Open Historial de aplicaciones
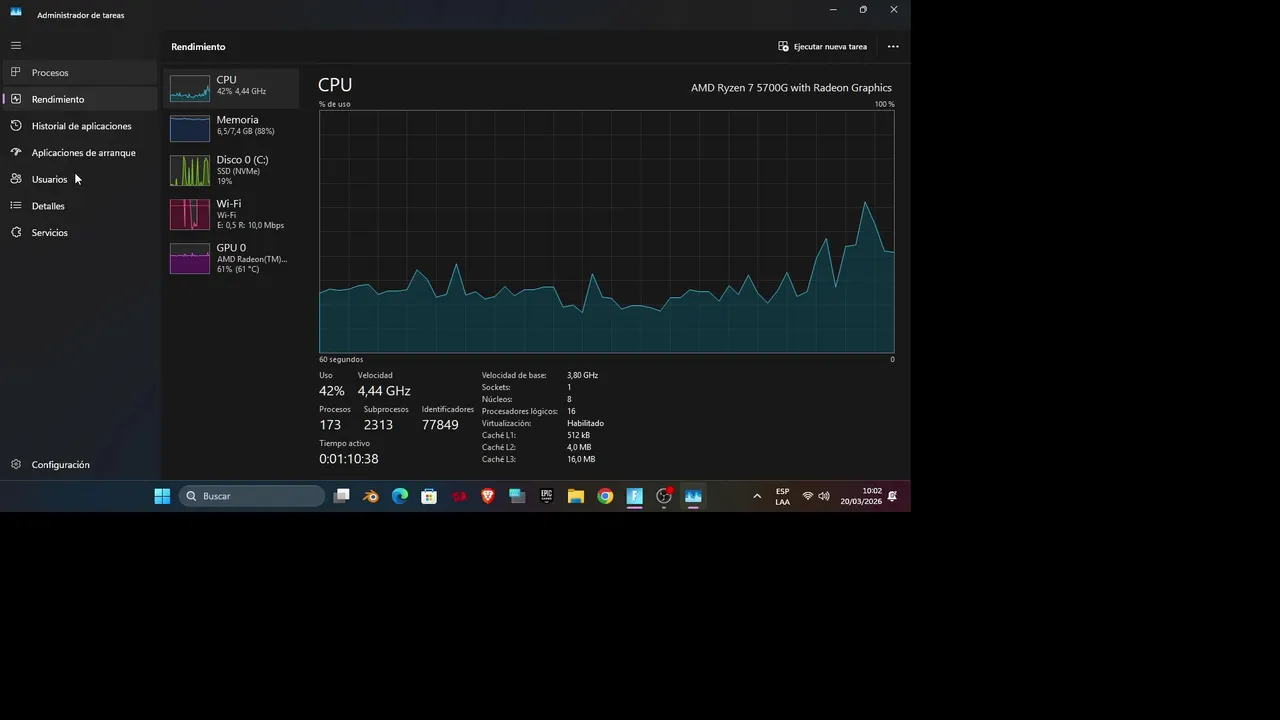The image size is (1280, 720). [80, 126]
